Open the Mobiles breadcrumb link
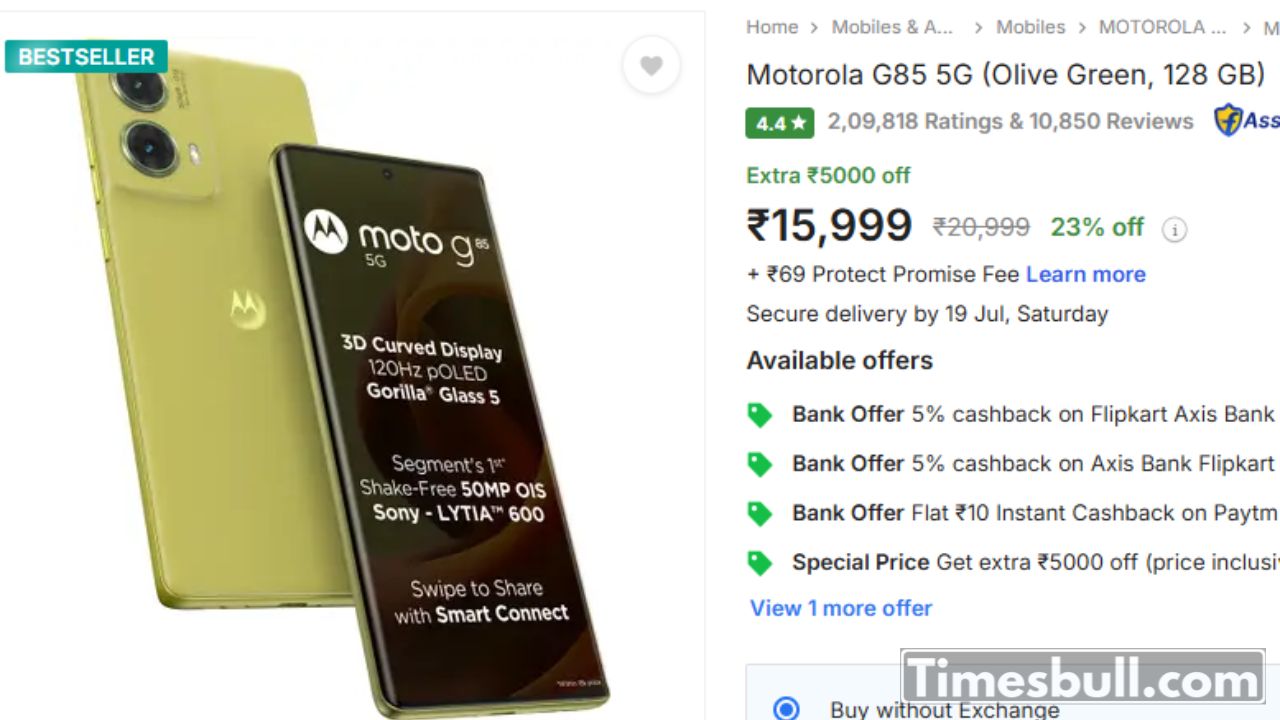 pyautogui.click(x=1031, y=28)
